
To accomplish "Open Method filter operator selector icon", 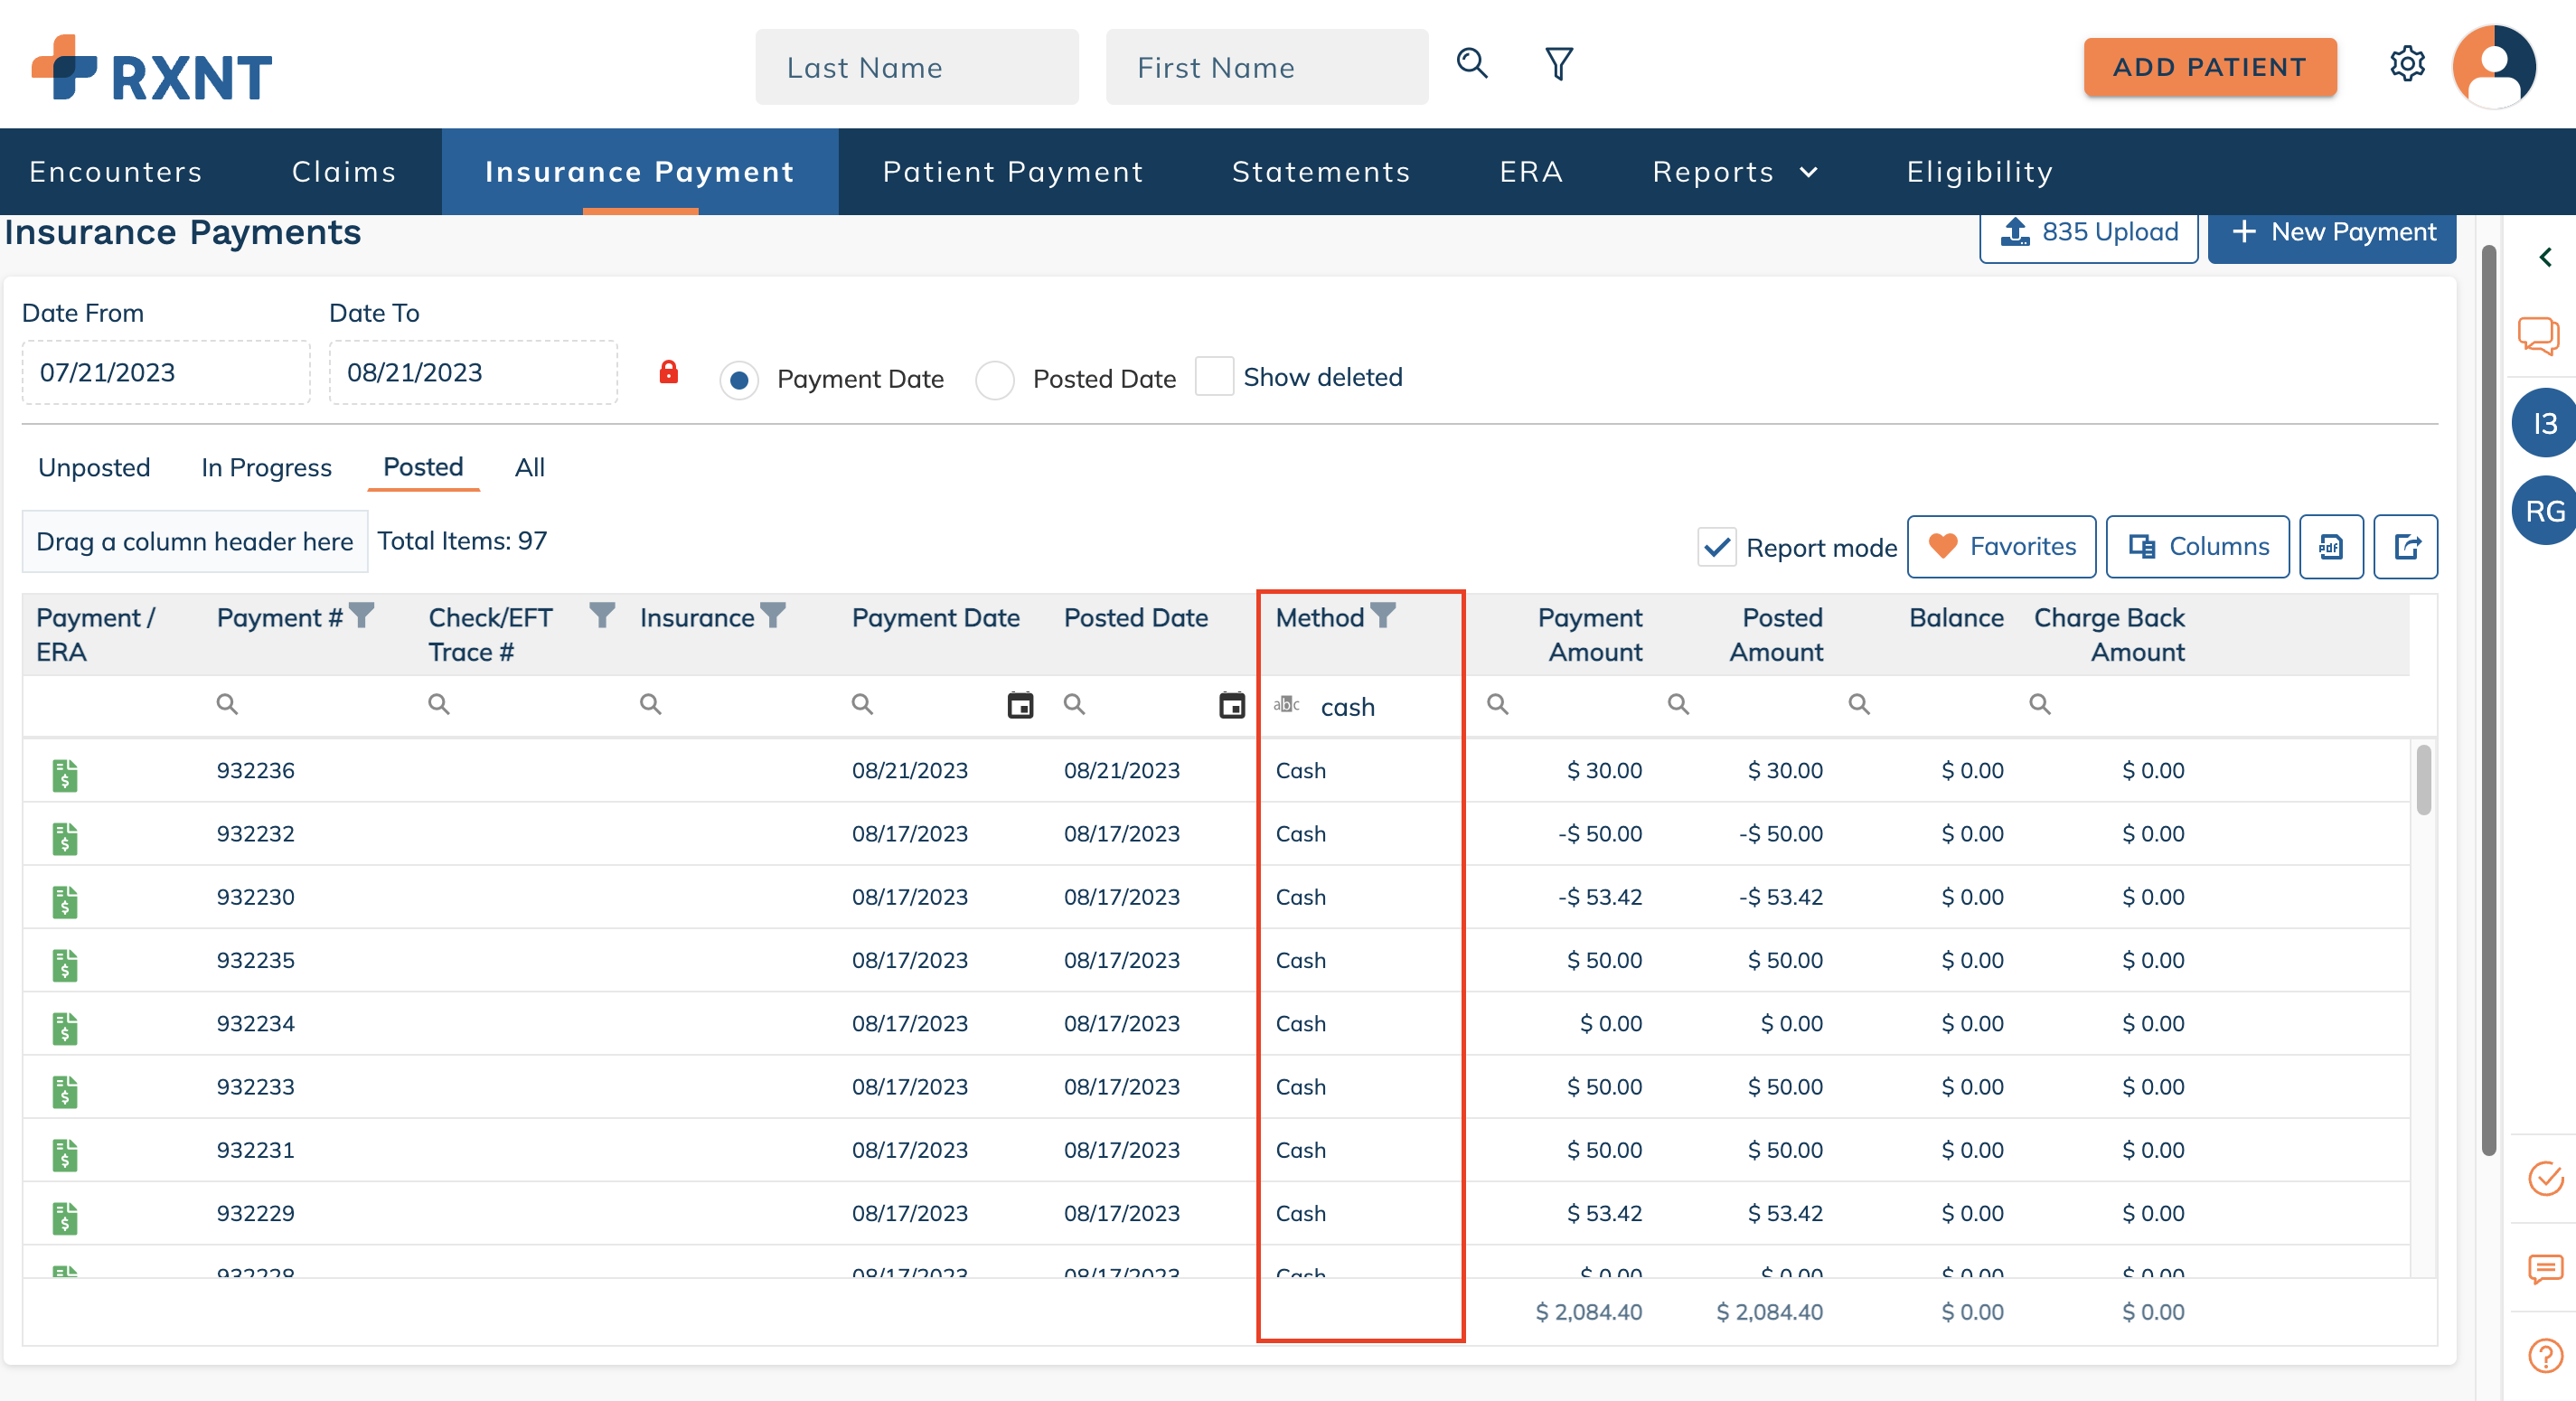I will [1286, 705].
